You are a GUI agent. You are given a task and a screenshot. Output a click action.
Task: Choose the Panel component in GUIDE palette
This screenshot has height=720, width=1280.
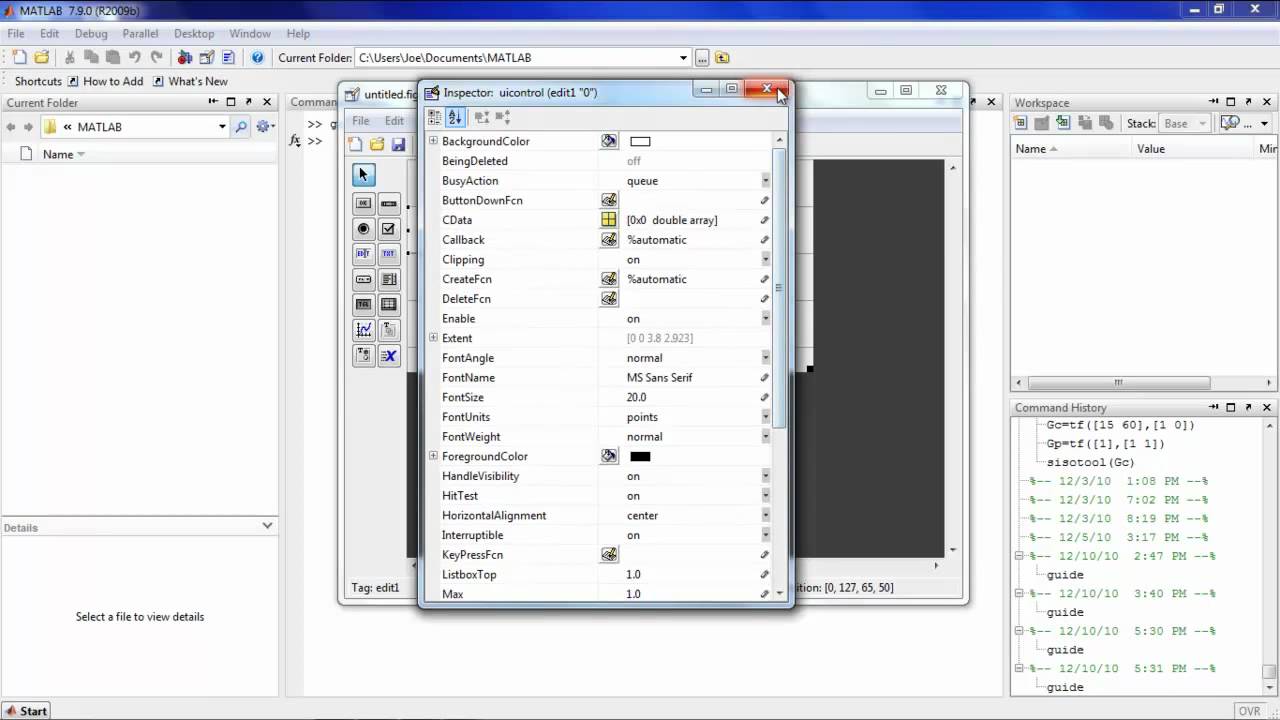[x=389, y=329]
